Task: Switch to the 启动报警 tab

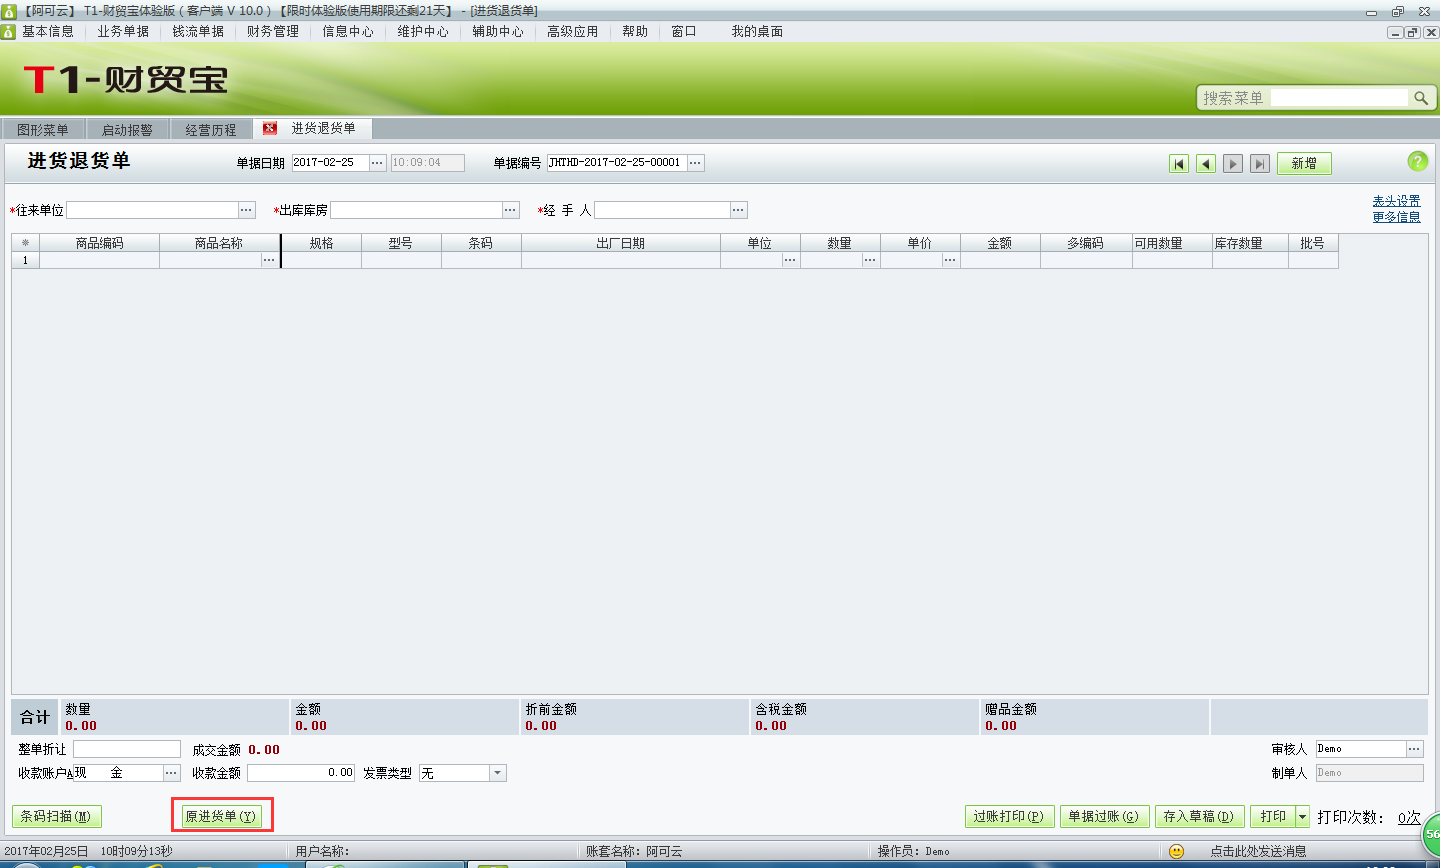Action: click(x=127, y=130)
